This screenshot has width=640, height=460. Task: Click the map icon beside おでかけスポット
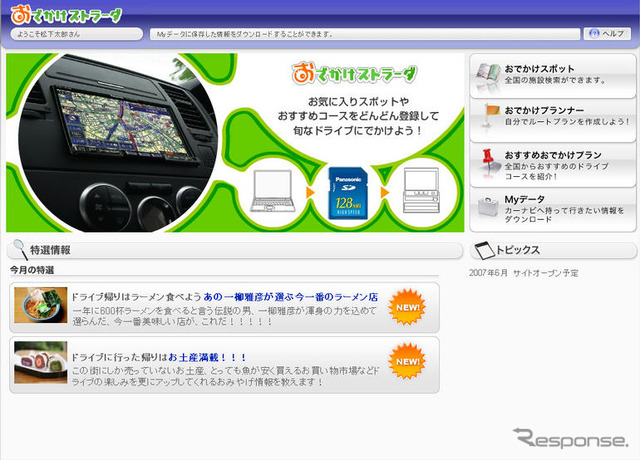[487, 76]
